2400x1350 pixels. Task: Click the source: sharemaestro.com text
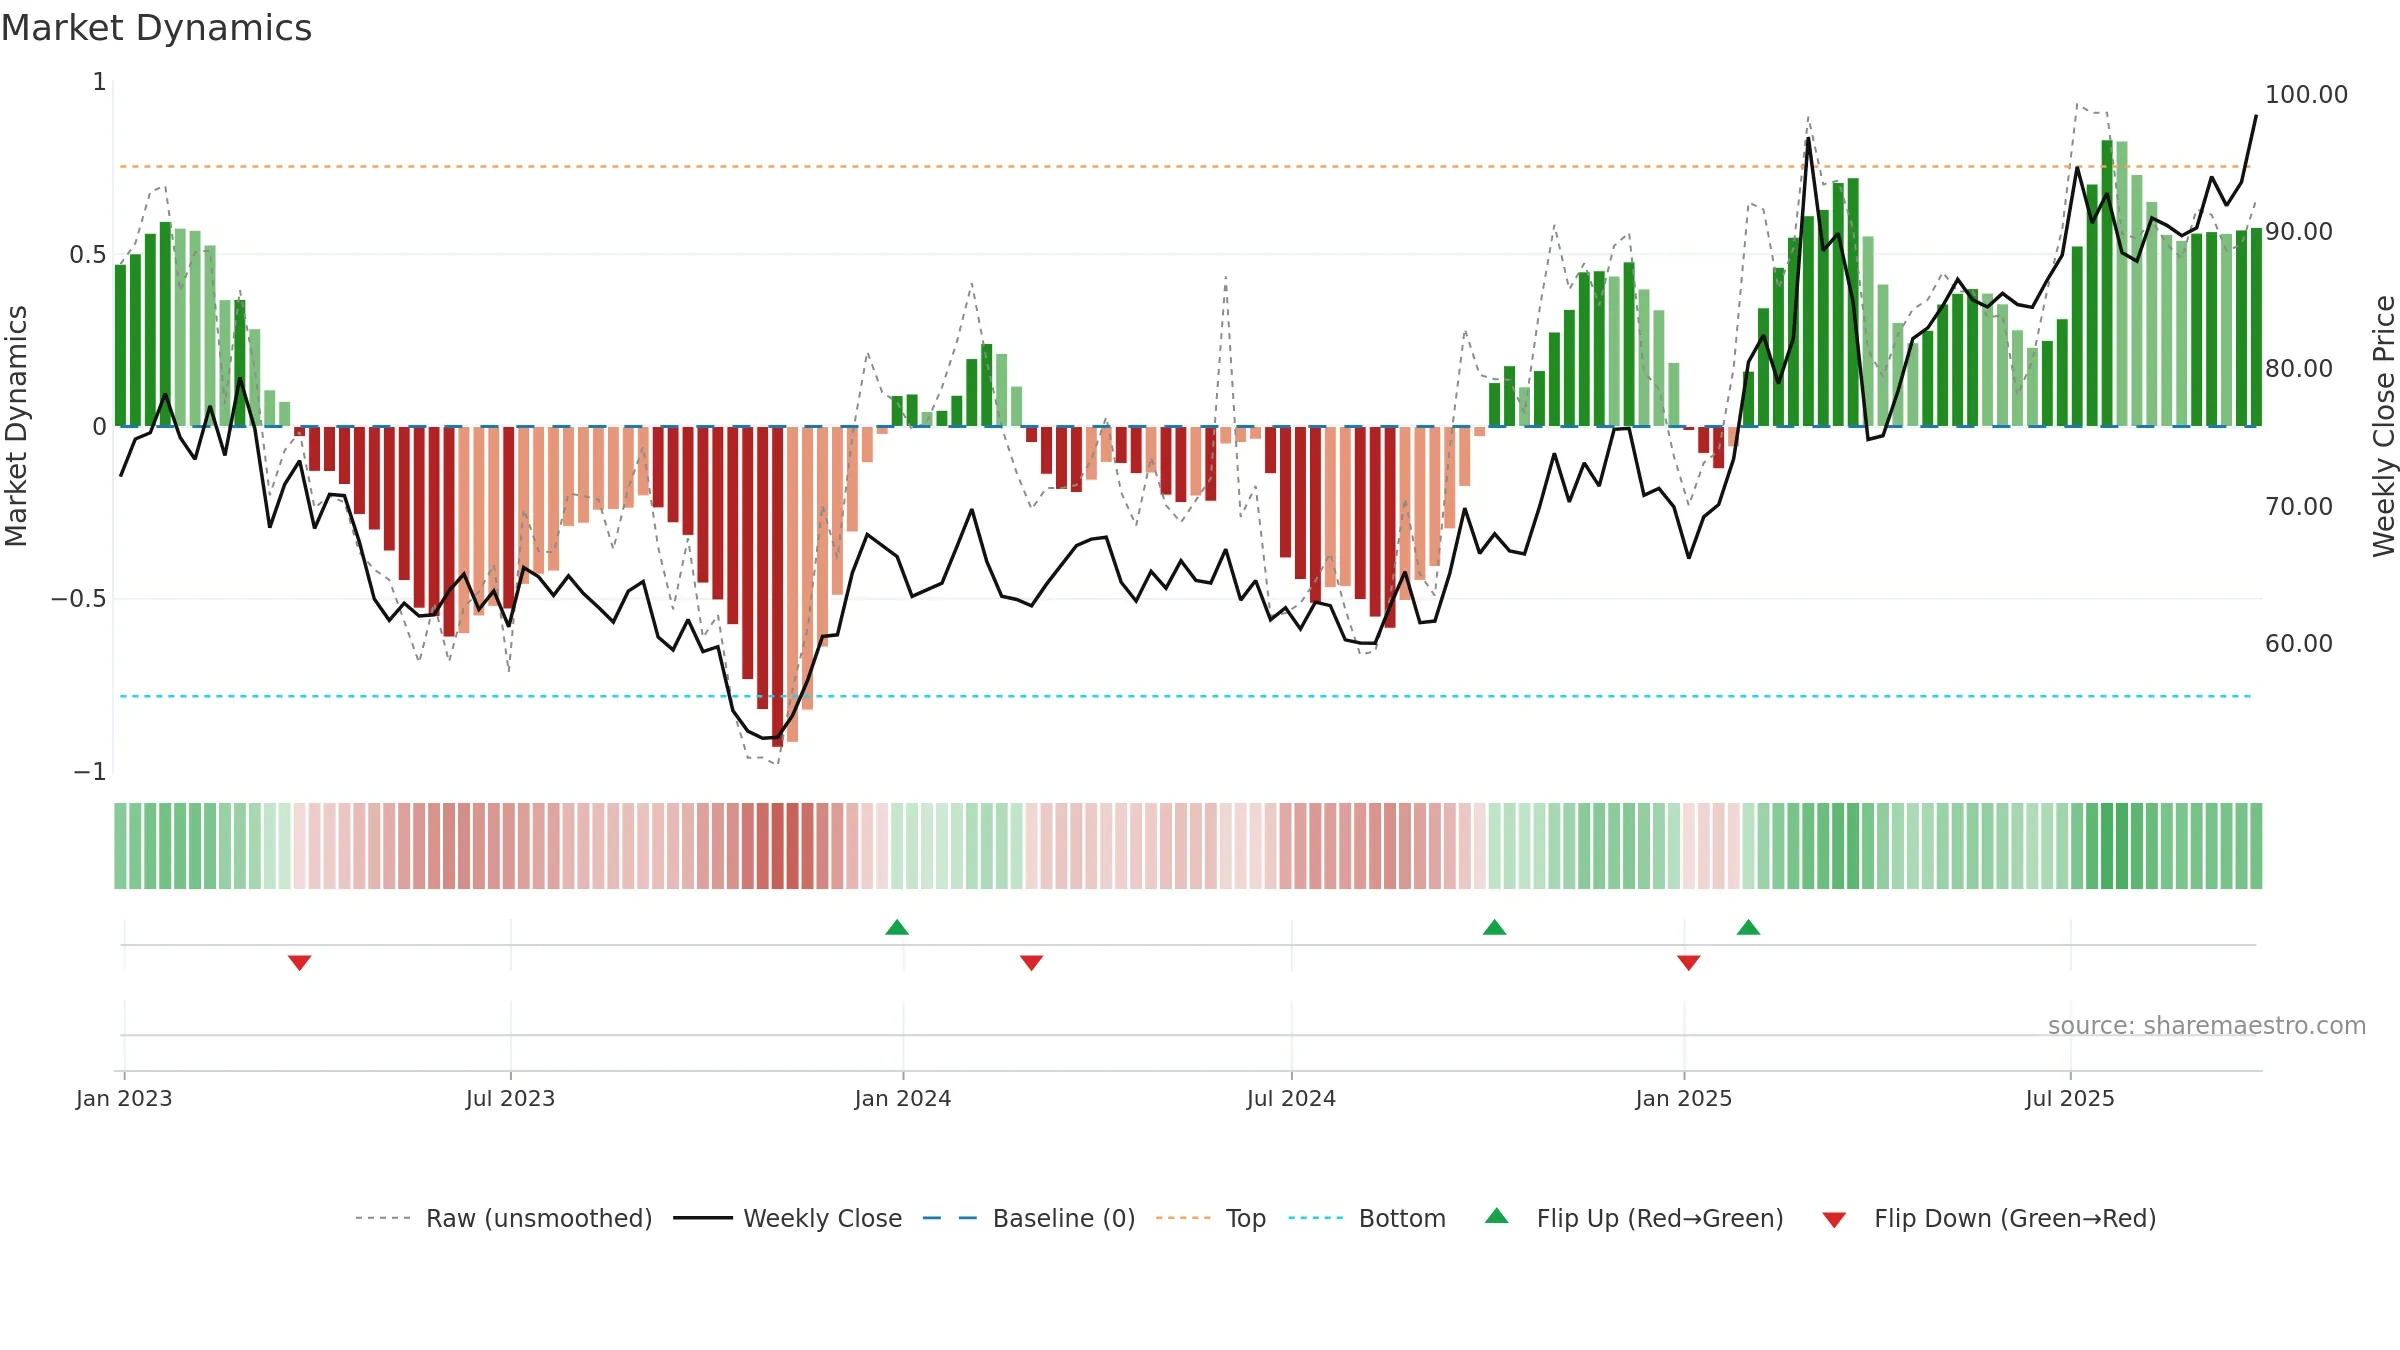(x=2207, y=1025)
